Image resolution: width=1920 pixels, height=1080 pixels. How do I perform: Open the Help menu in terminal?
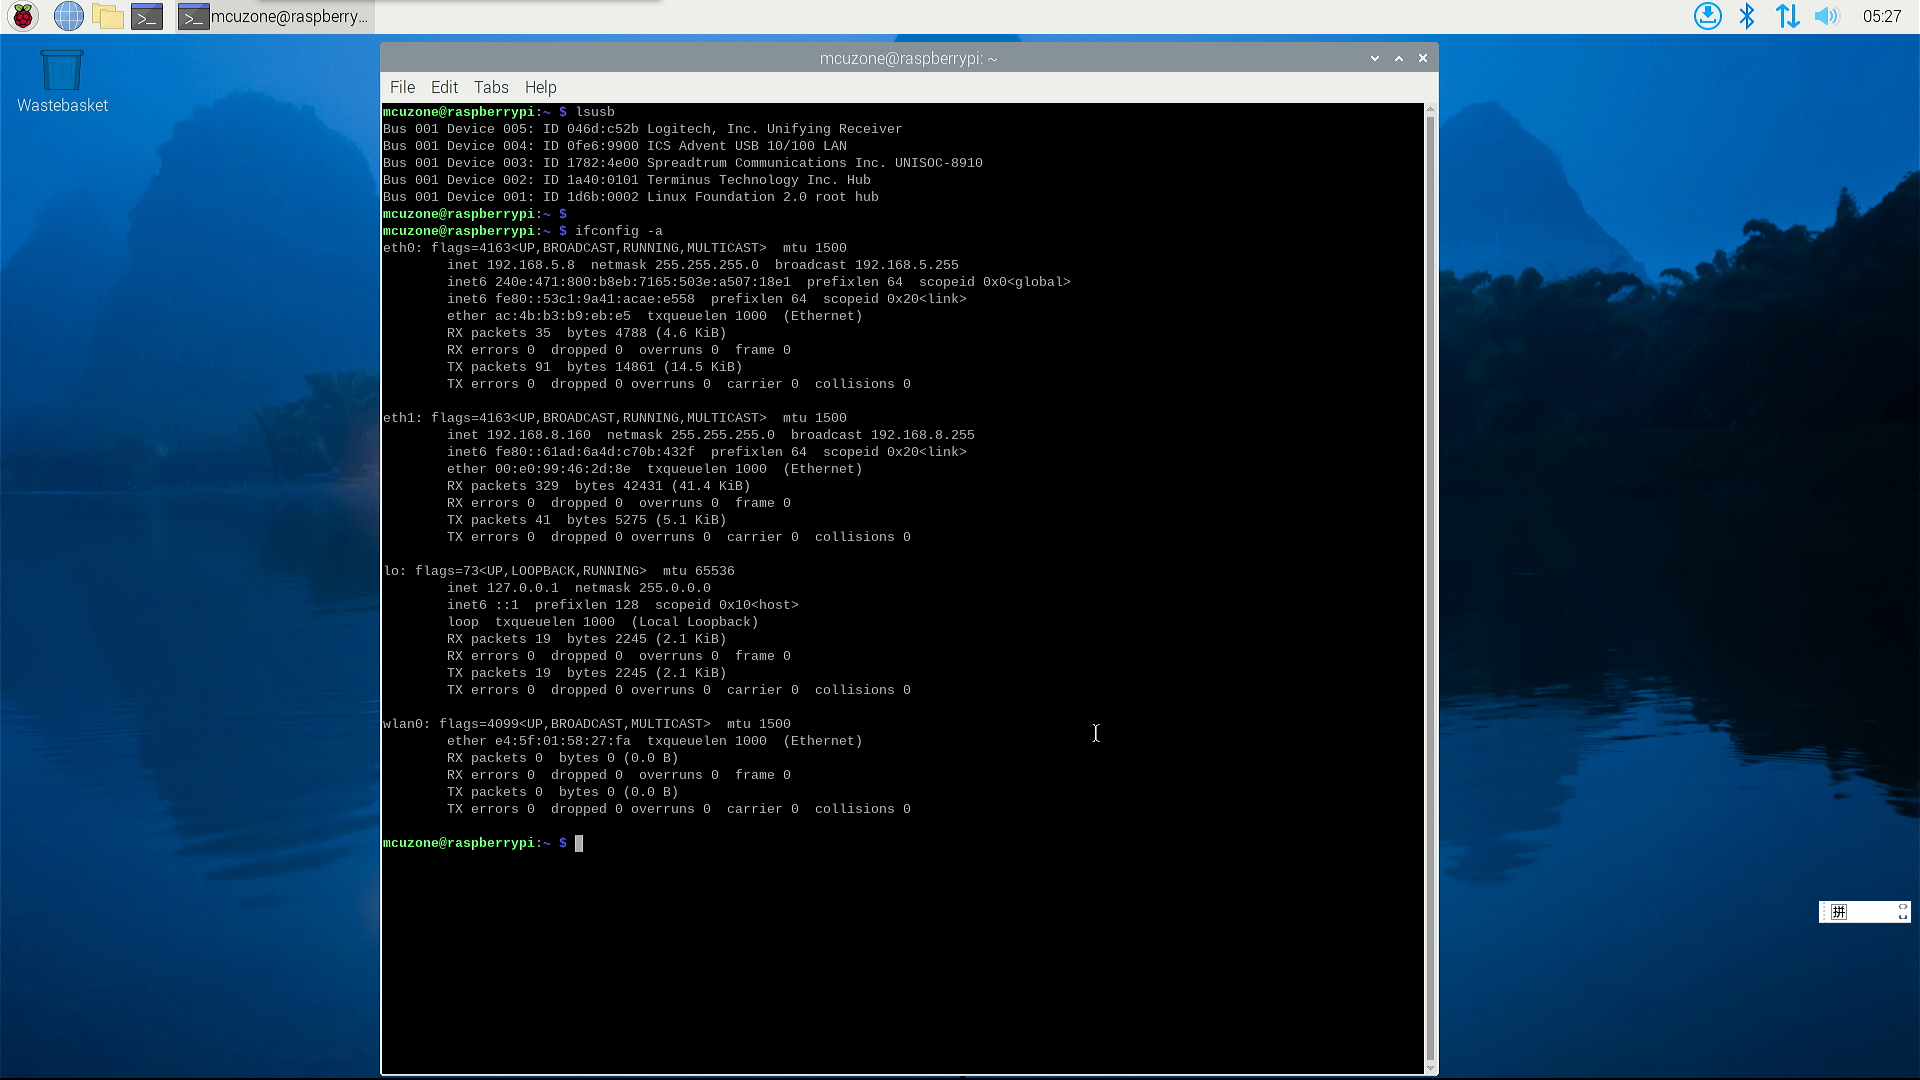(540, 87)
